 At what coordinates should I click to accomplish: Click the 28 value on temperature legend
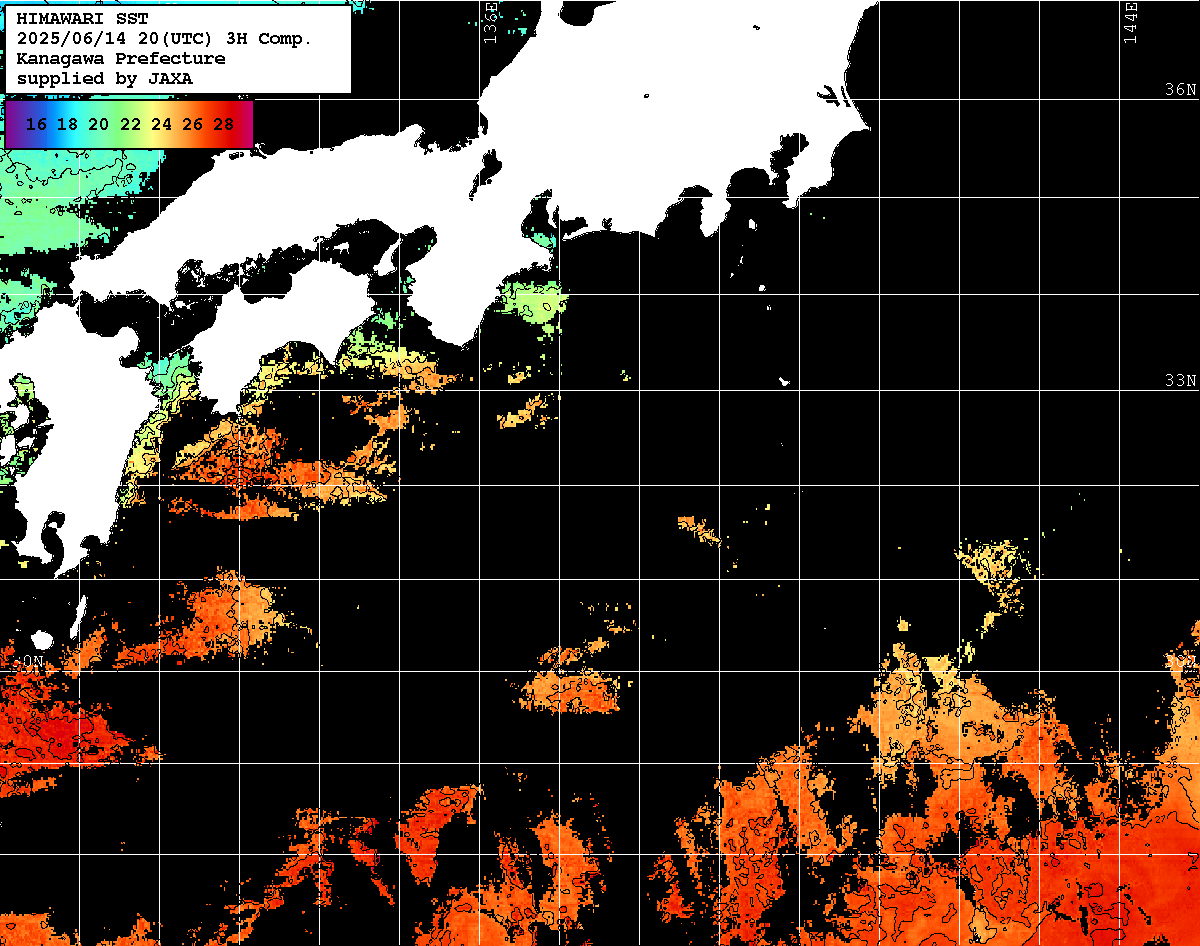point(224,125)
